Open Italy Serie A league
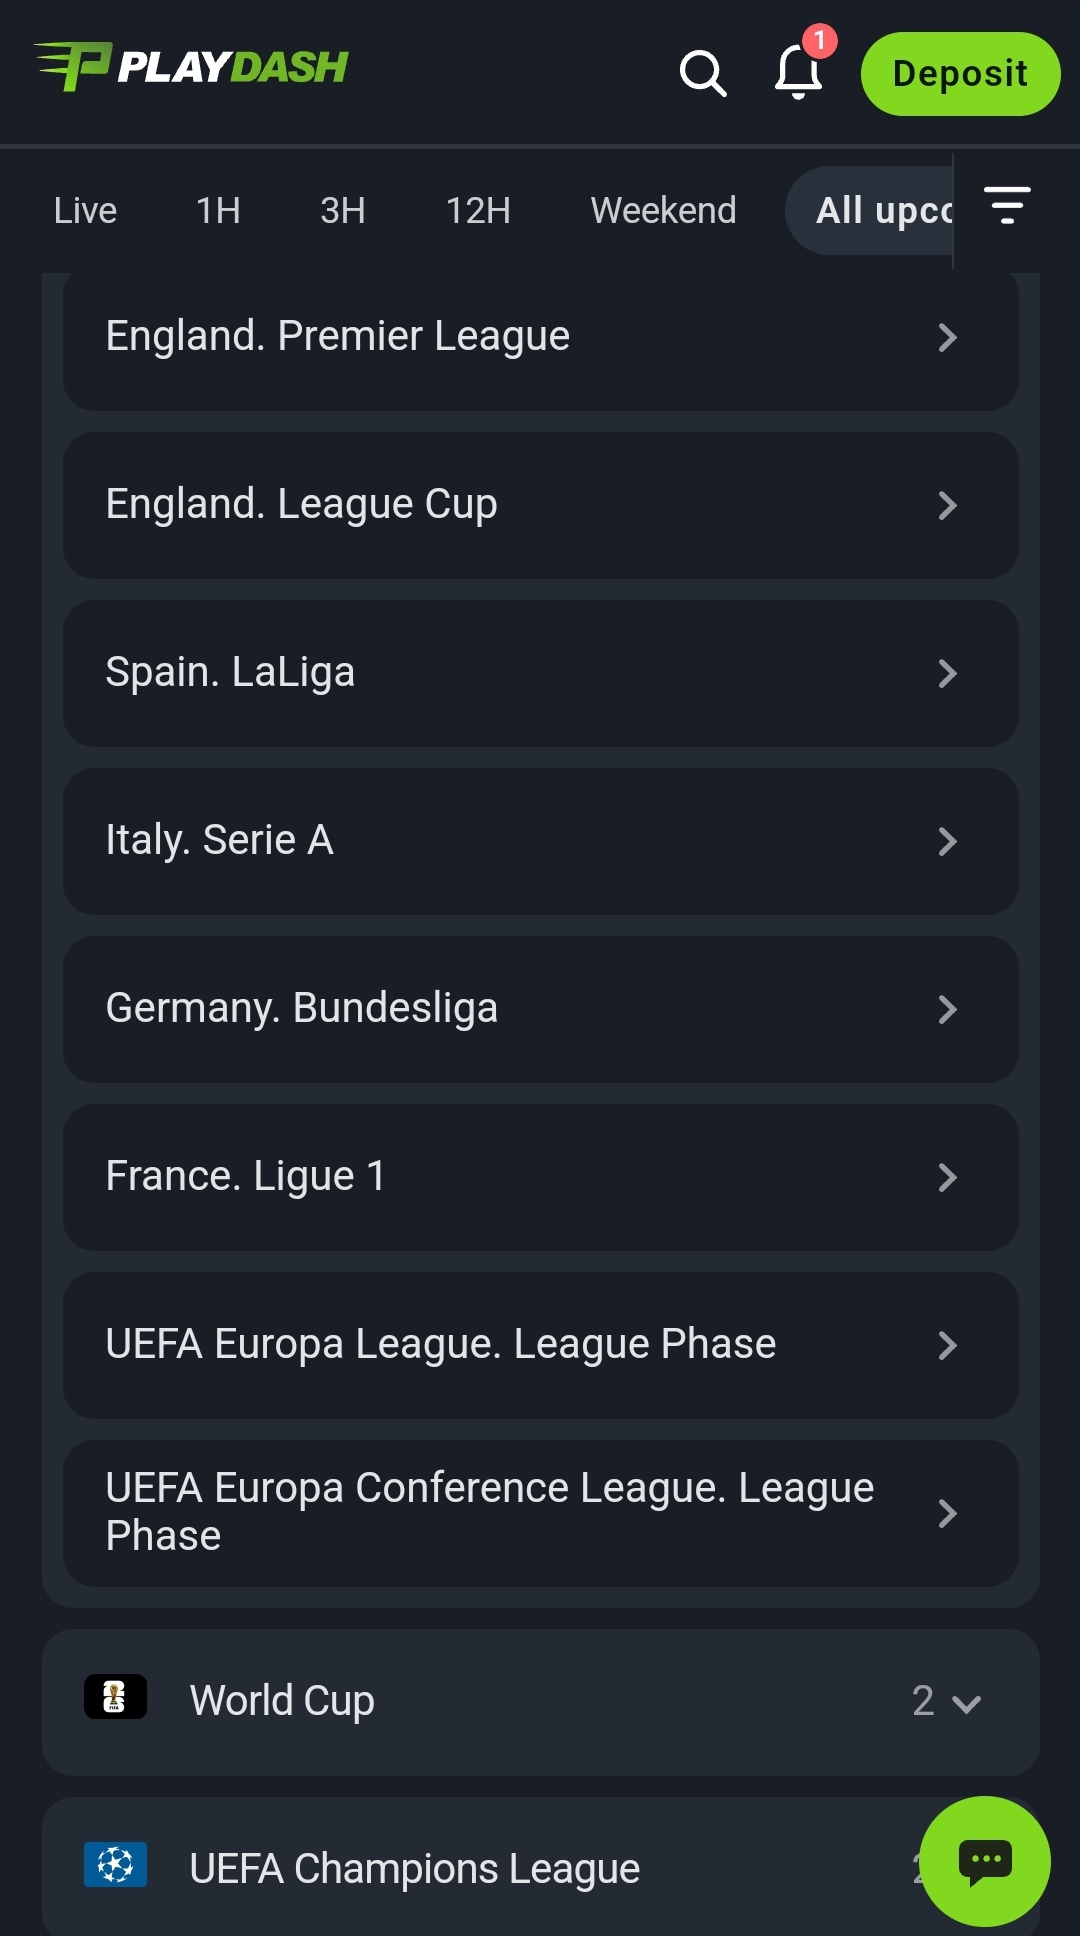 [x=540, y=841]
